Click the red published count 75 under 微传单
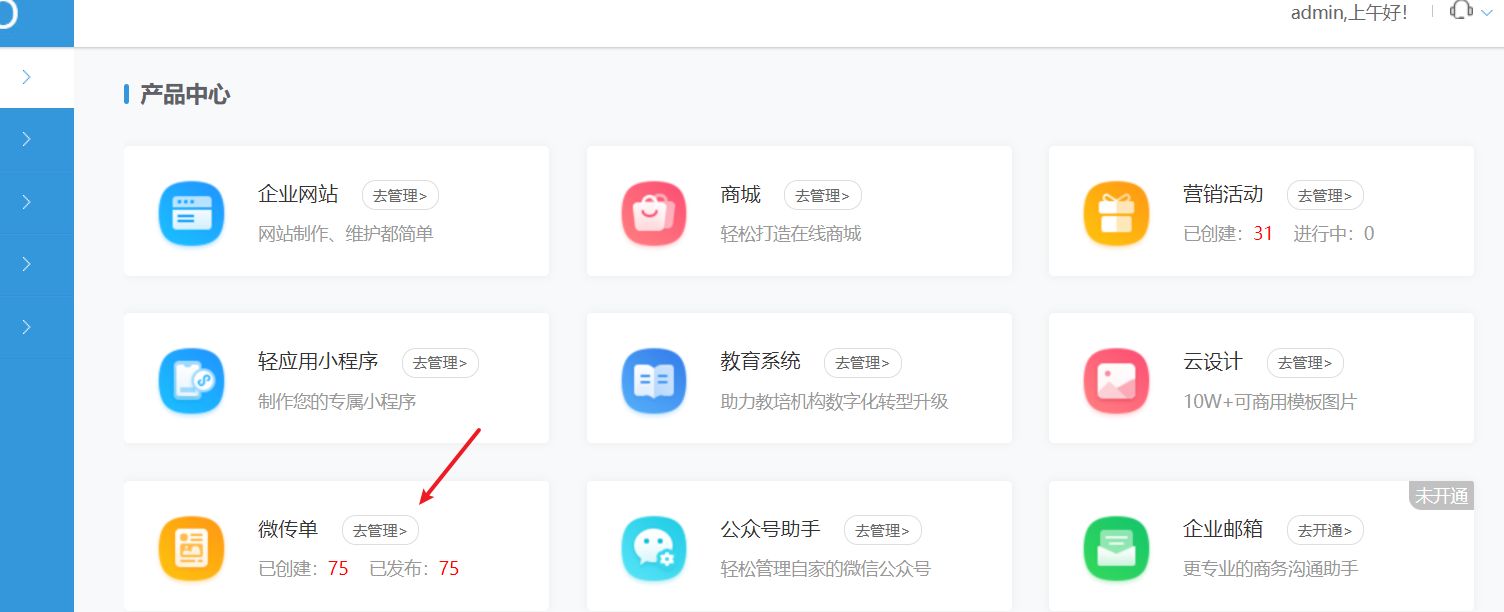Image resolution: width=1504 pixels, height=612 pixels. (x=449, y=568)
